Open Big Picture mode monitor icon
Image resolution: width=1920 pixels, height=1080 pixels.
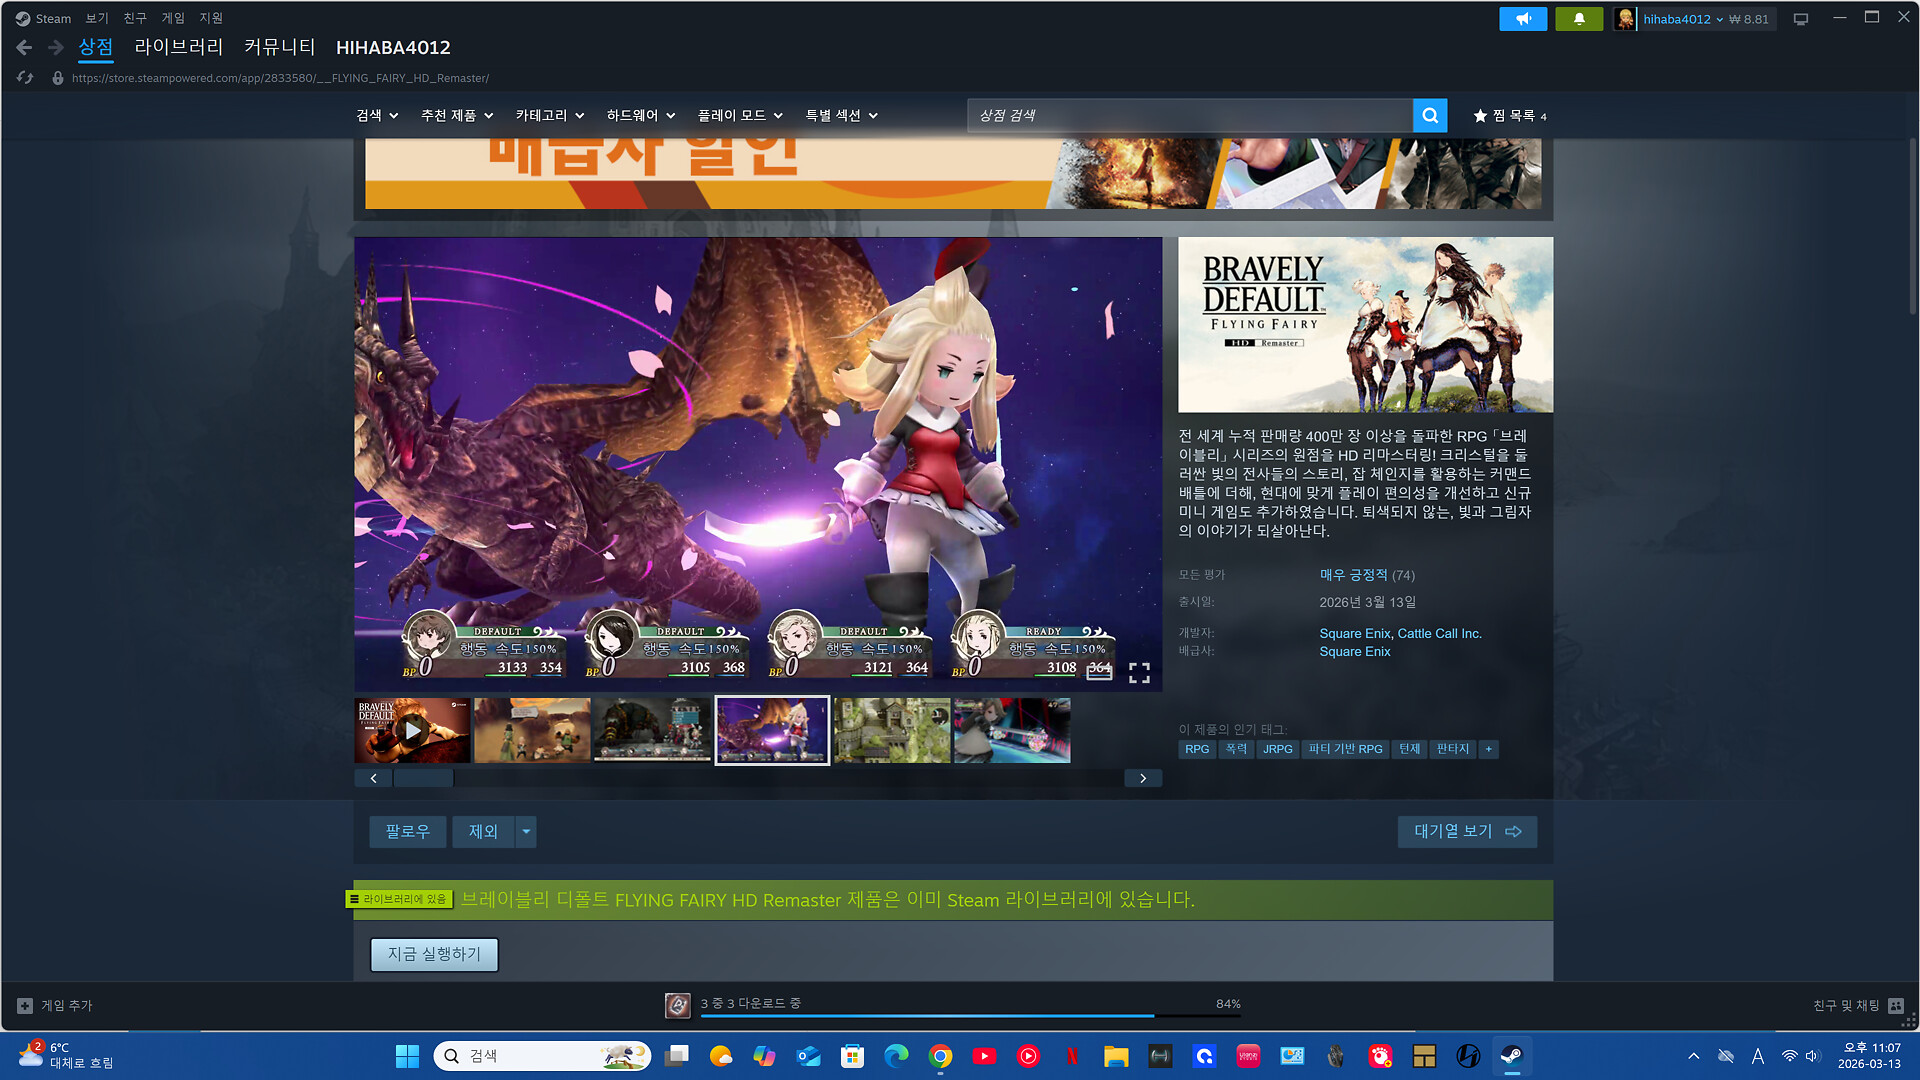pyautogui.click(x=1801, y=19)
